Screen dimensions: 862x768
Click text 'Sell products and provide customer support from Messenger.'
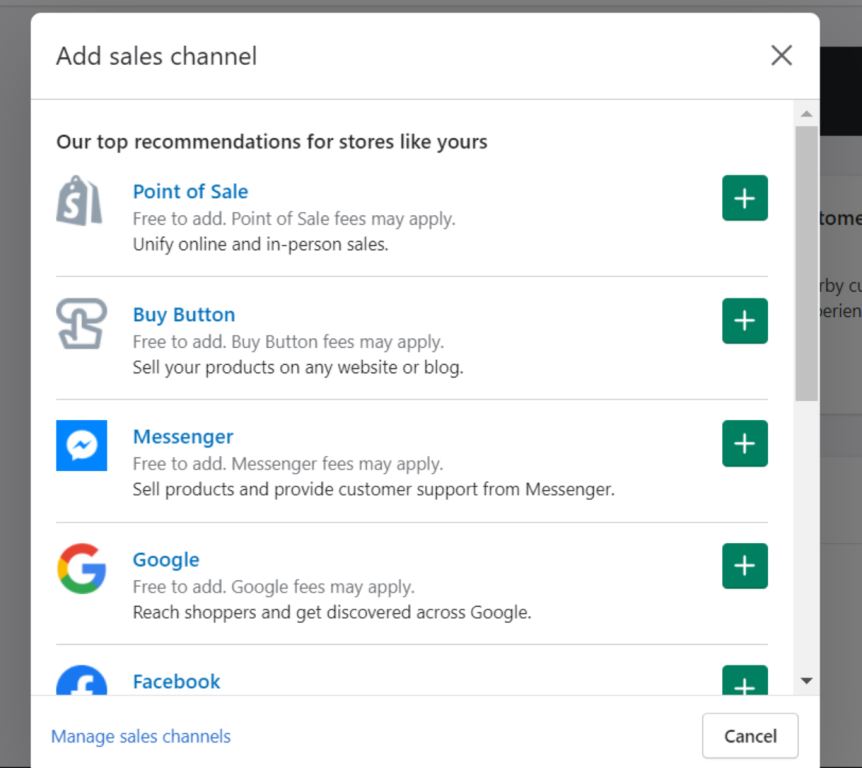click(374, 489)
